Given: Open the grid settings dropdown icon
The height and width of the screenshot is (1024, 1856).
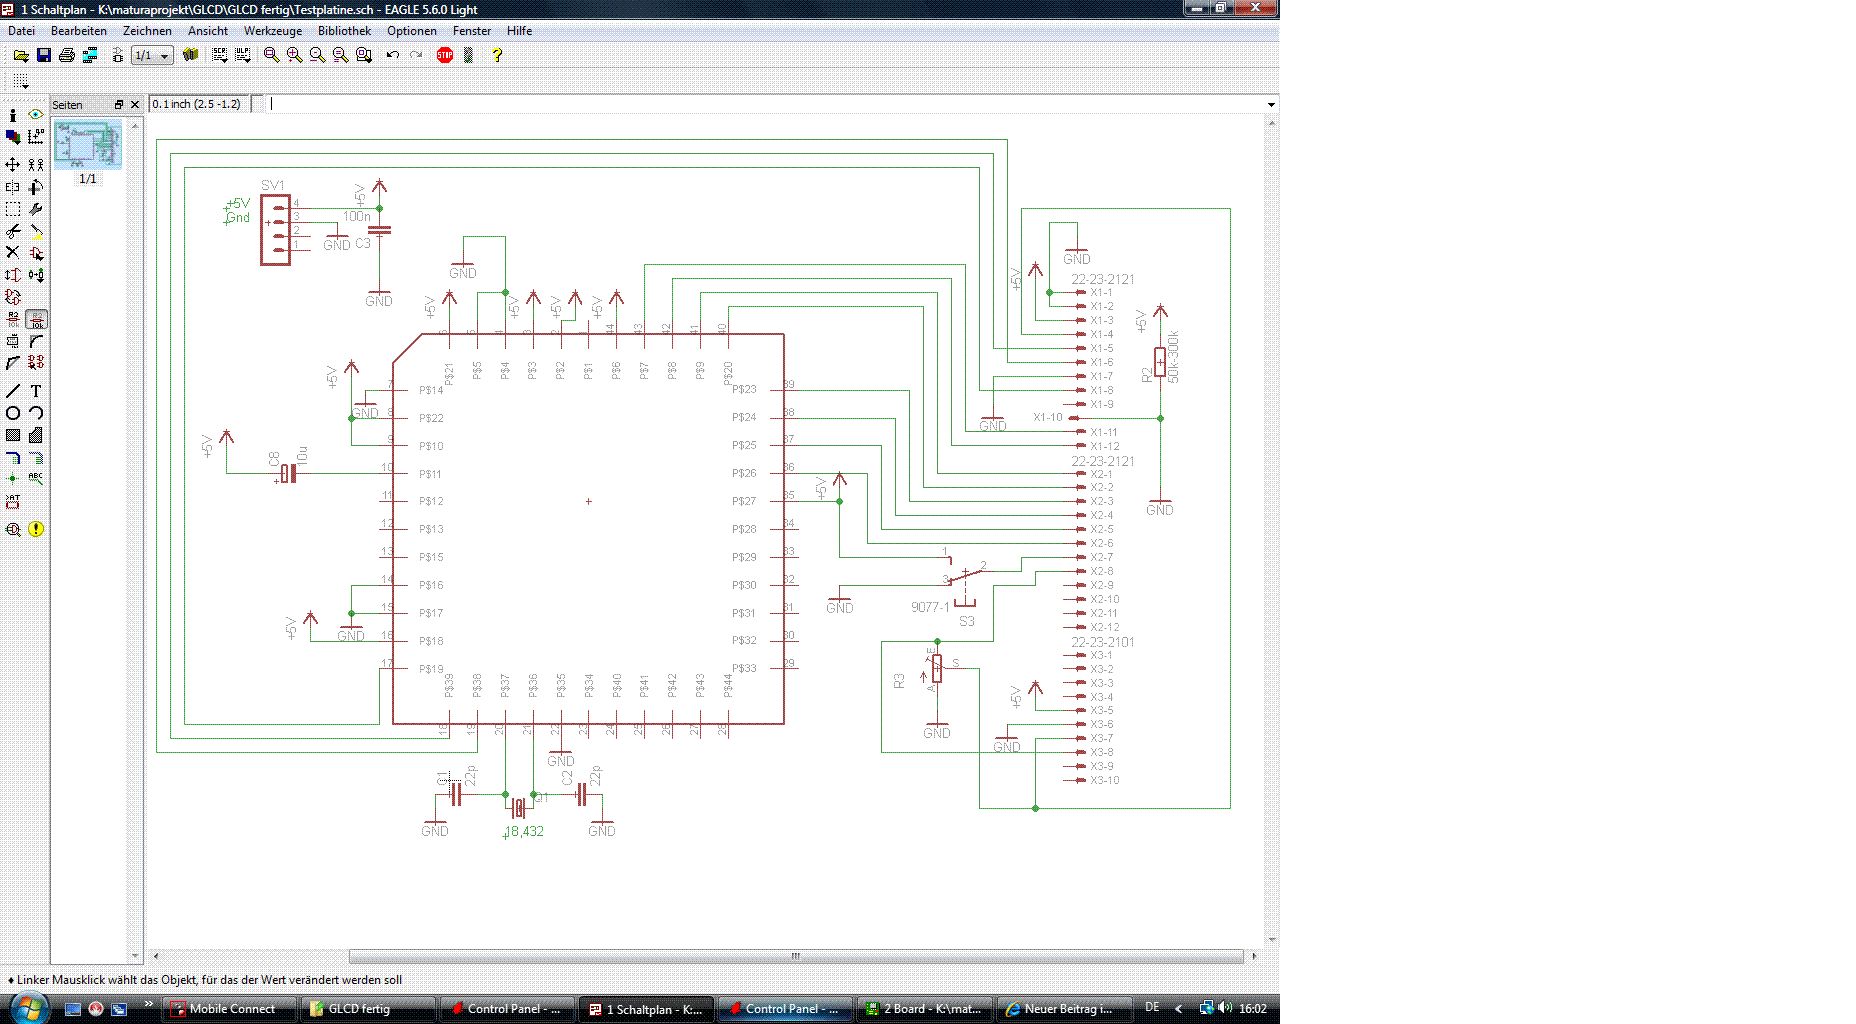Looking at the screenshot, I should 20,81.
